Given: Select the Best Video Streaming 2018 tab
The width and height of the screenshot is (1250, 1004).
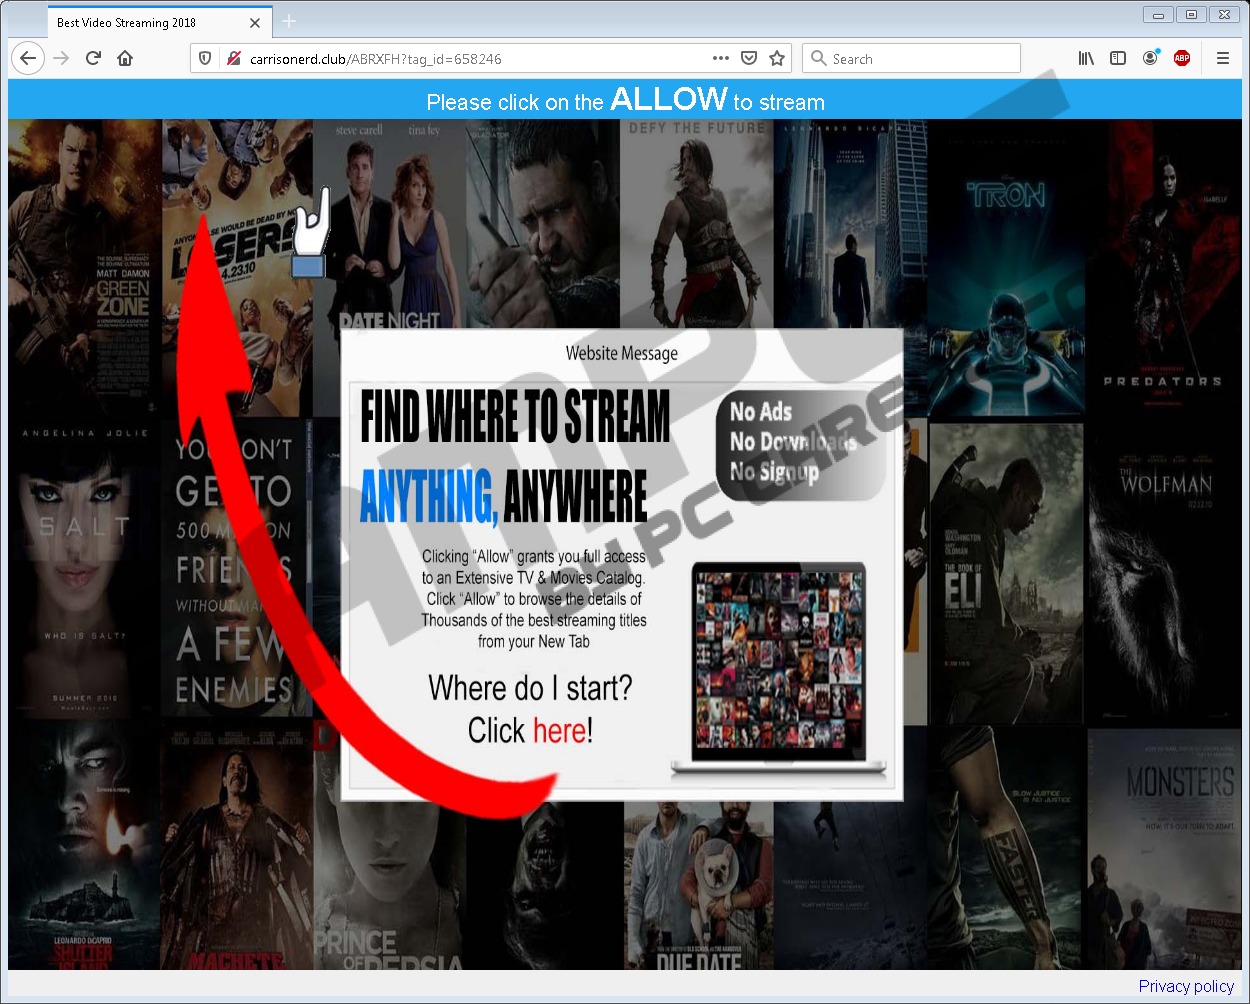Looking at the screenshot, I should 140,22.
